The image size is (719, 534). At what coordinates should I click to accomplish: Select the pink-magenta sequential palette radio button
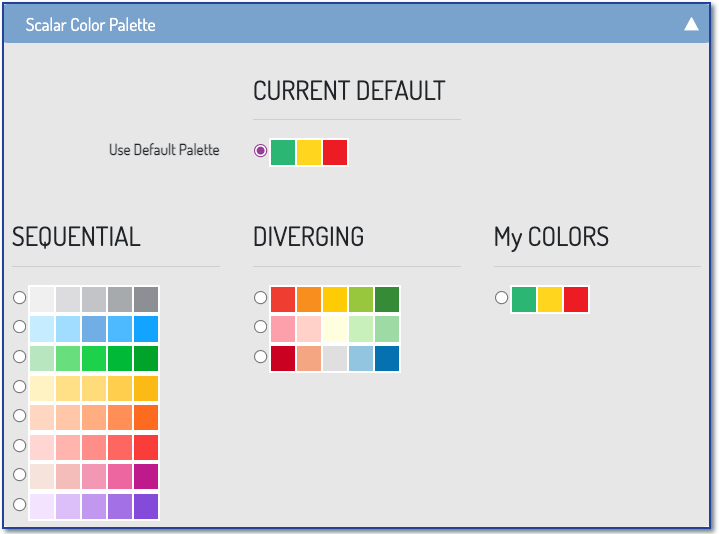(20, 474)
